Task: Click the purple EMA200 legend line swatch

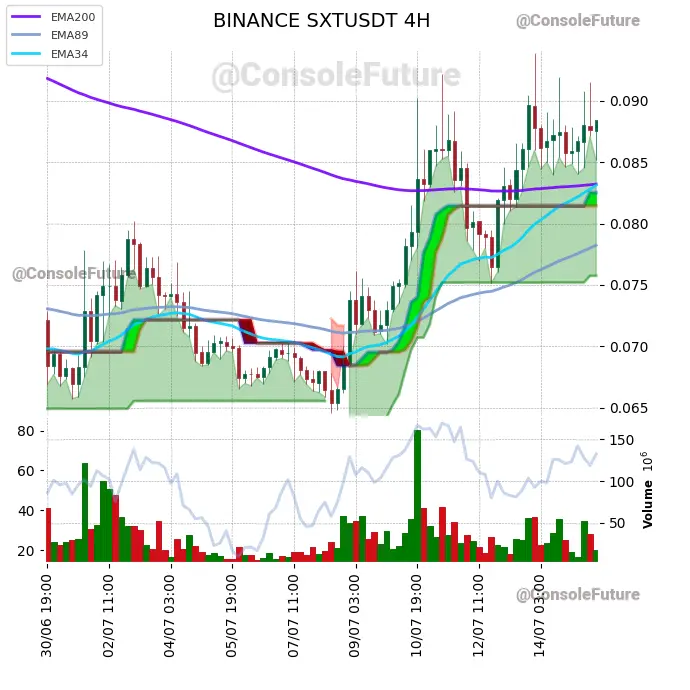Action: click(26, 17)
